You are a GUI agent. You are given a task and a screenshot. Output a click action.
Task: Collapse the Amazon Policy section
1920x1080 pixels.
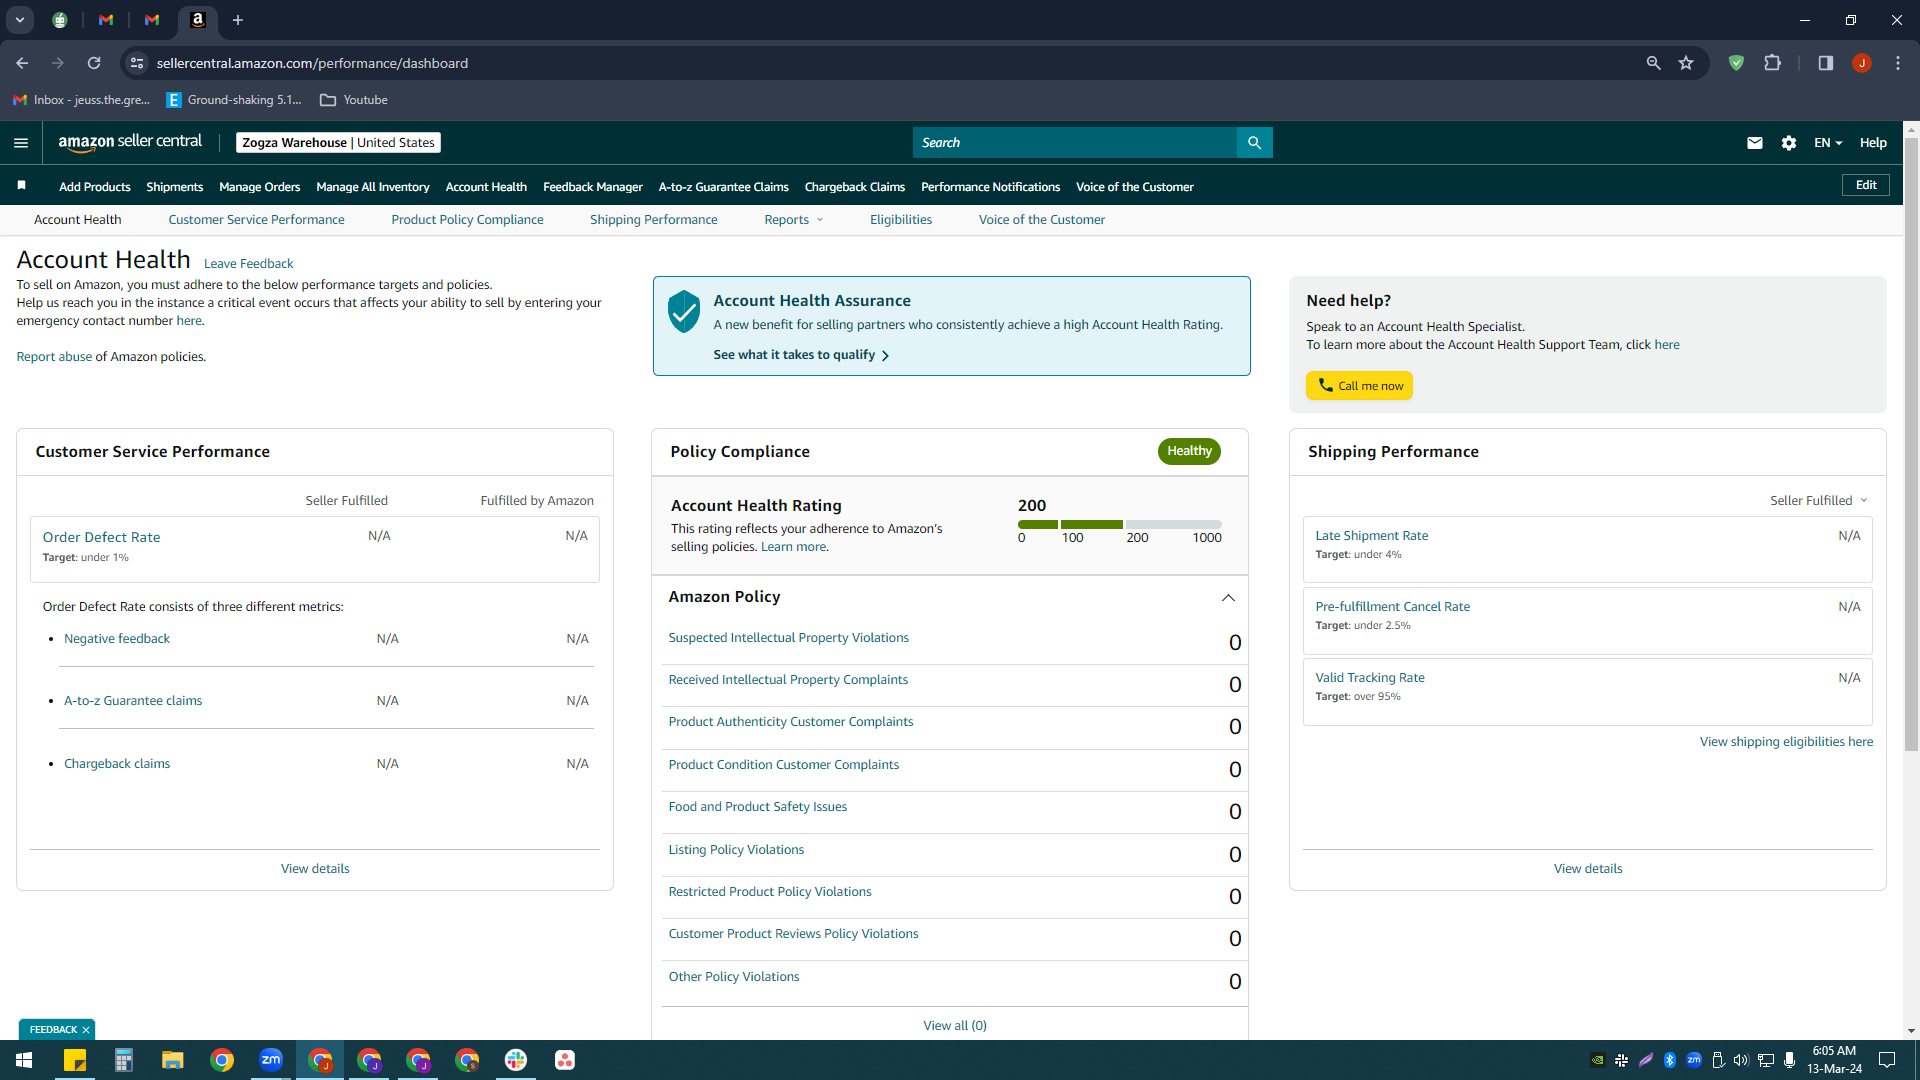(x=1228, y=598)
